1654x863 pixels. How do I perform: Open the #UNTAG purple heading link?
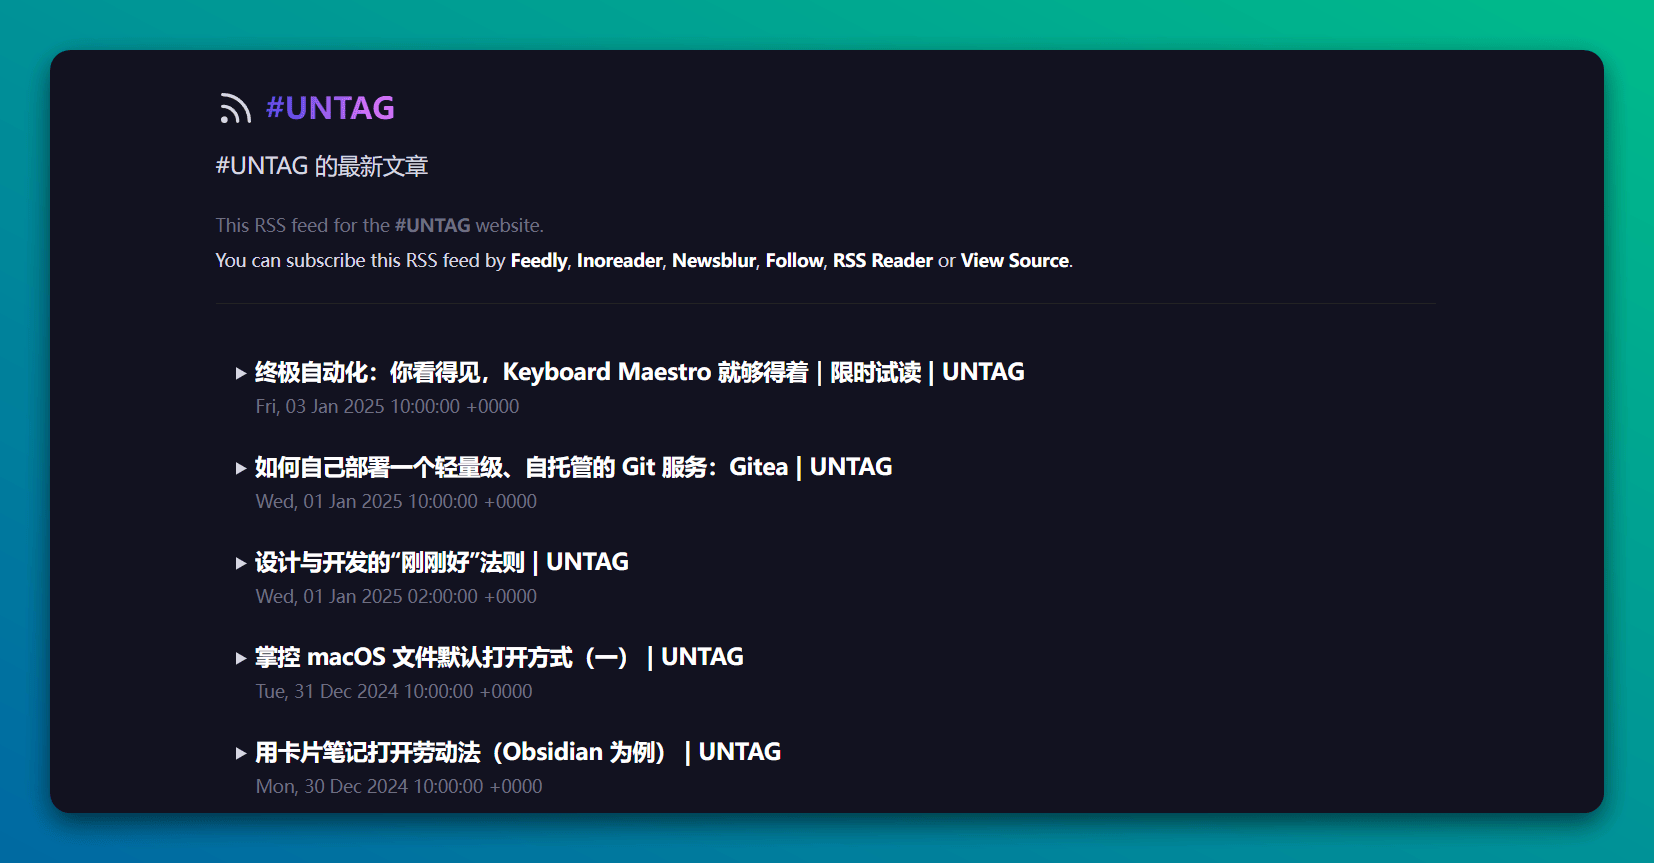(330, 108)
